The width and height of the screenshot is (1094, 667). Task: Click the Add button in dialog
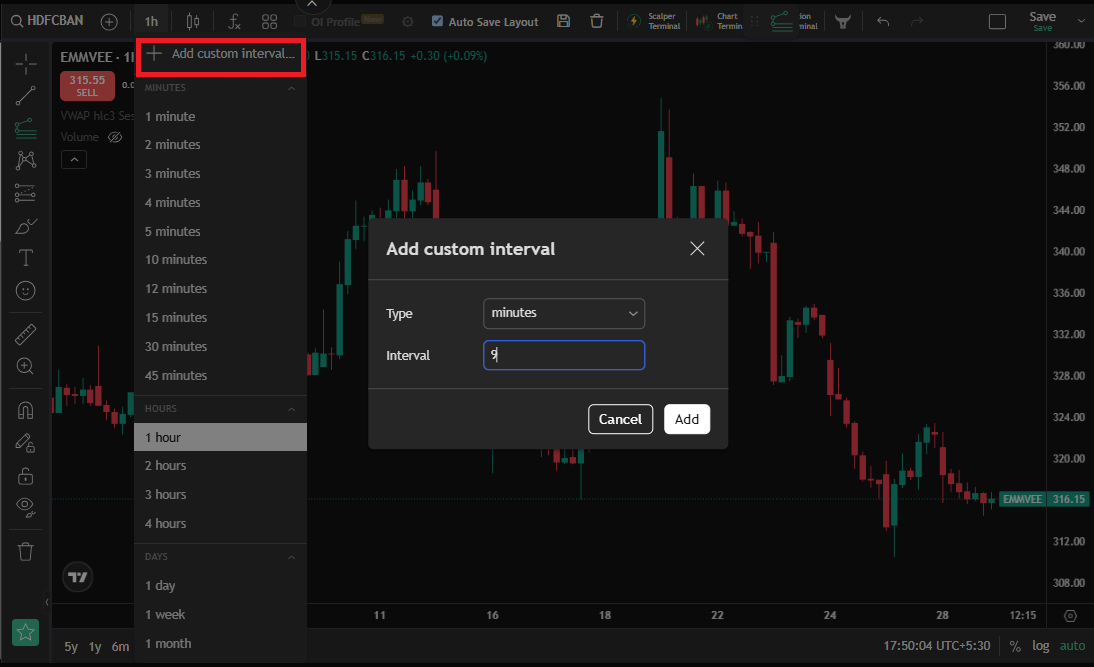687,419
